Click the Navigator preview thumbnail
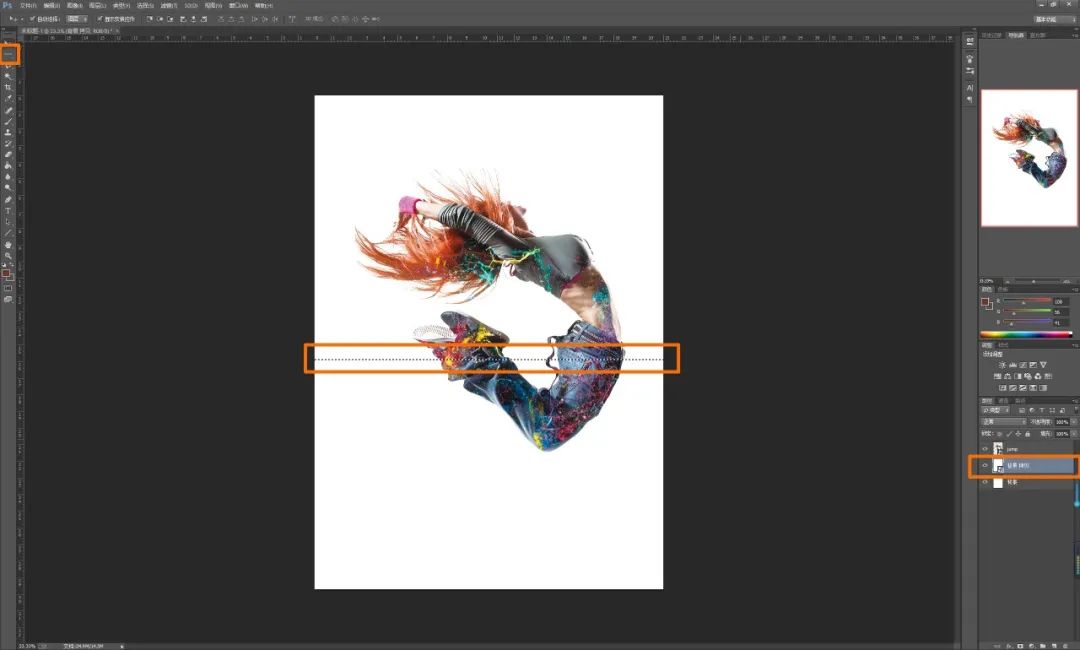 point(1029,158)
